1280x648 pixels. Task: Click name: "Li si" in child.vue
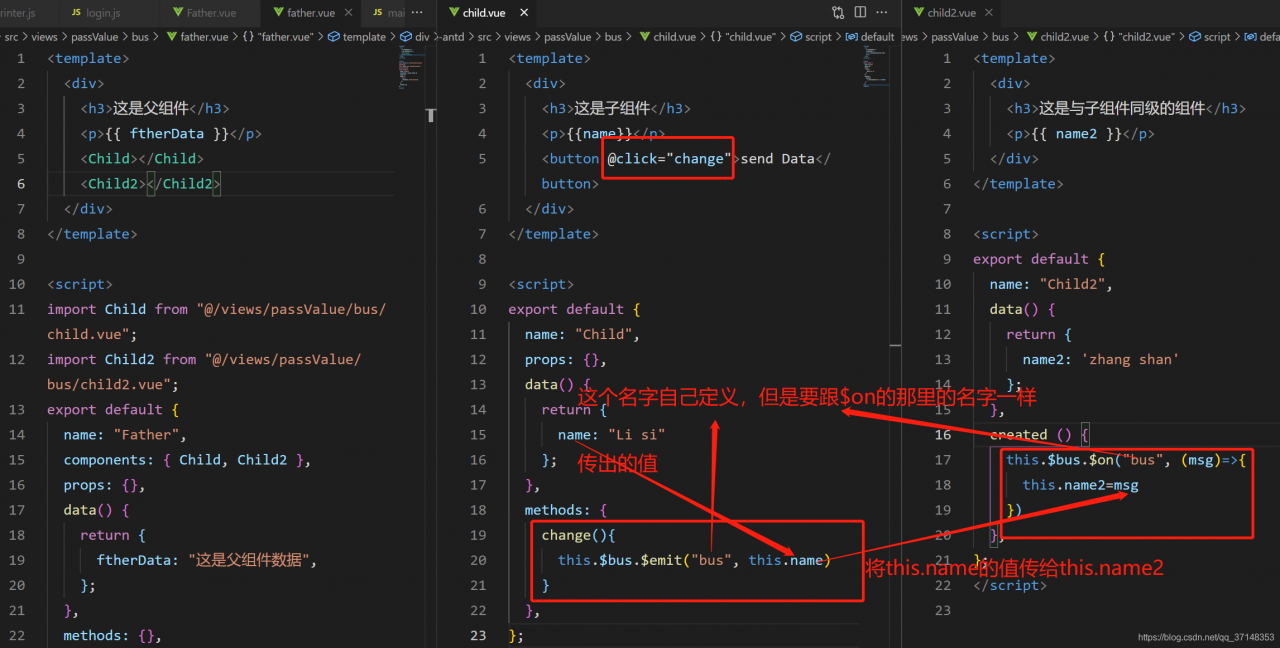[x=611, y=434]
